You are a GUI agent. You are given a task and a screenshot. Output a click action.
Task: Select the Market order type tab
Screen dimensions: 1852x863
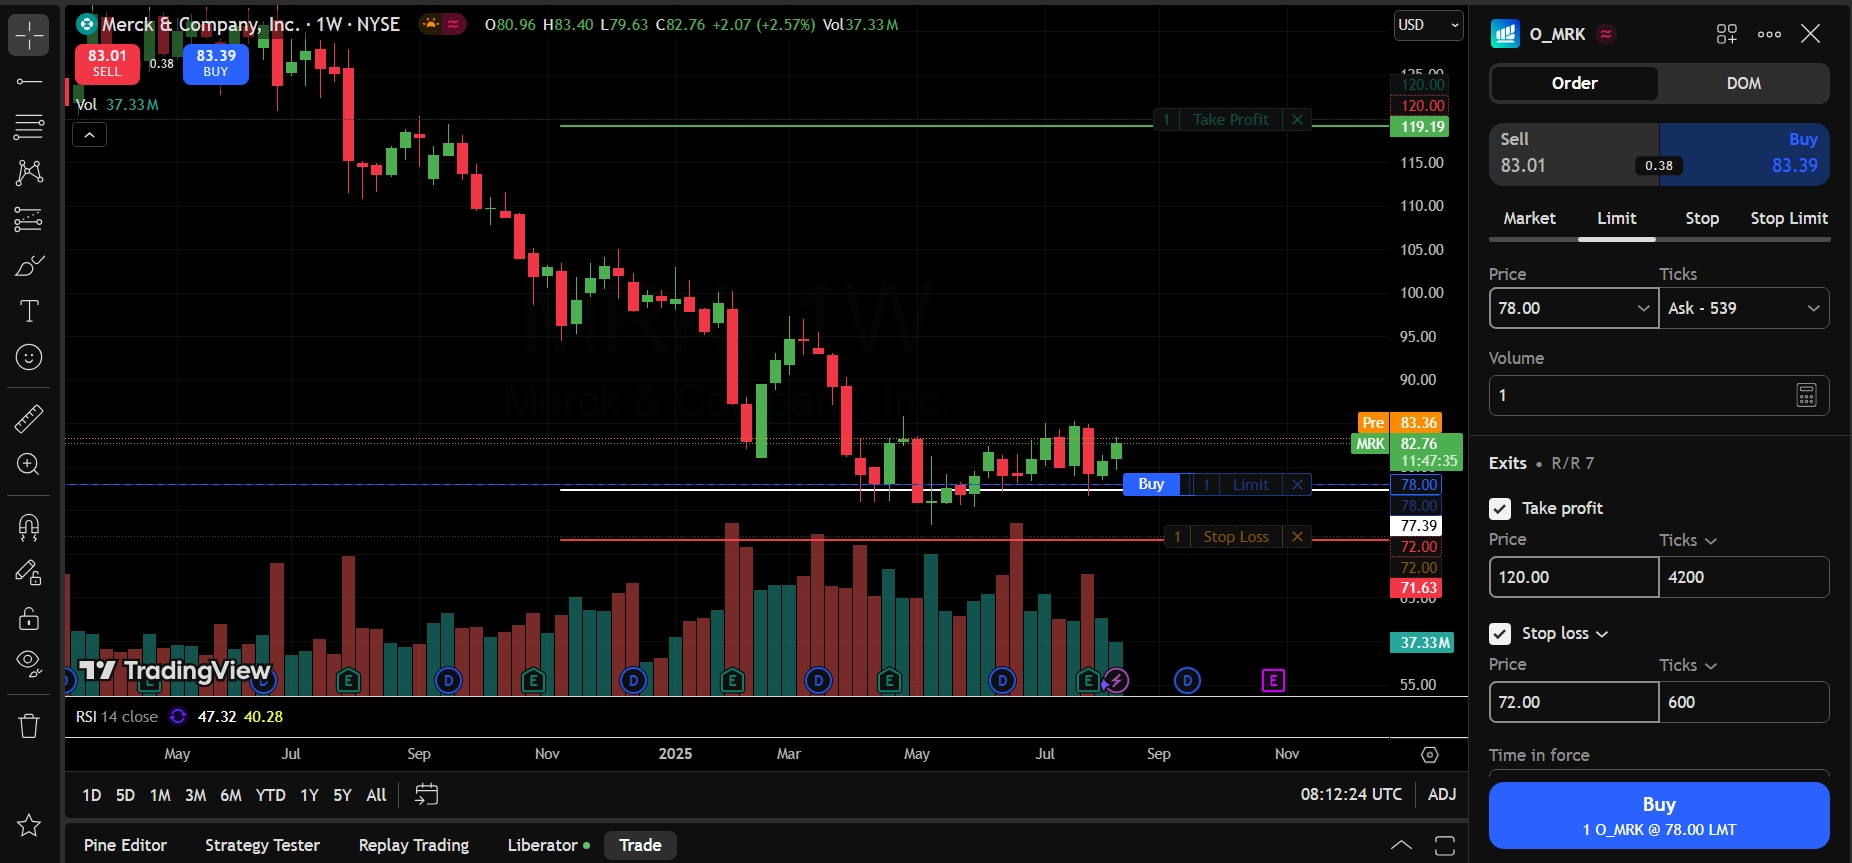[x=1529, y=218]
